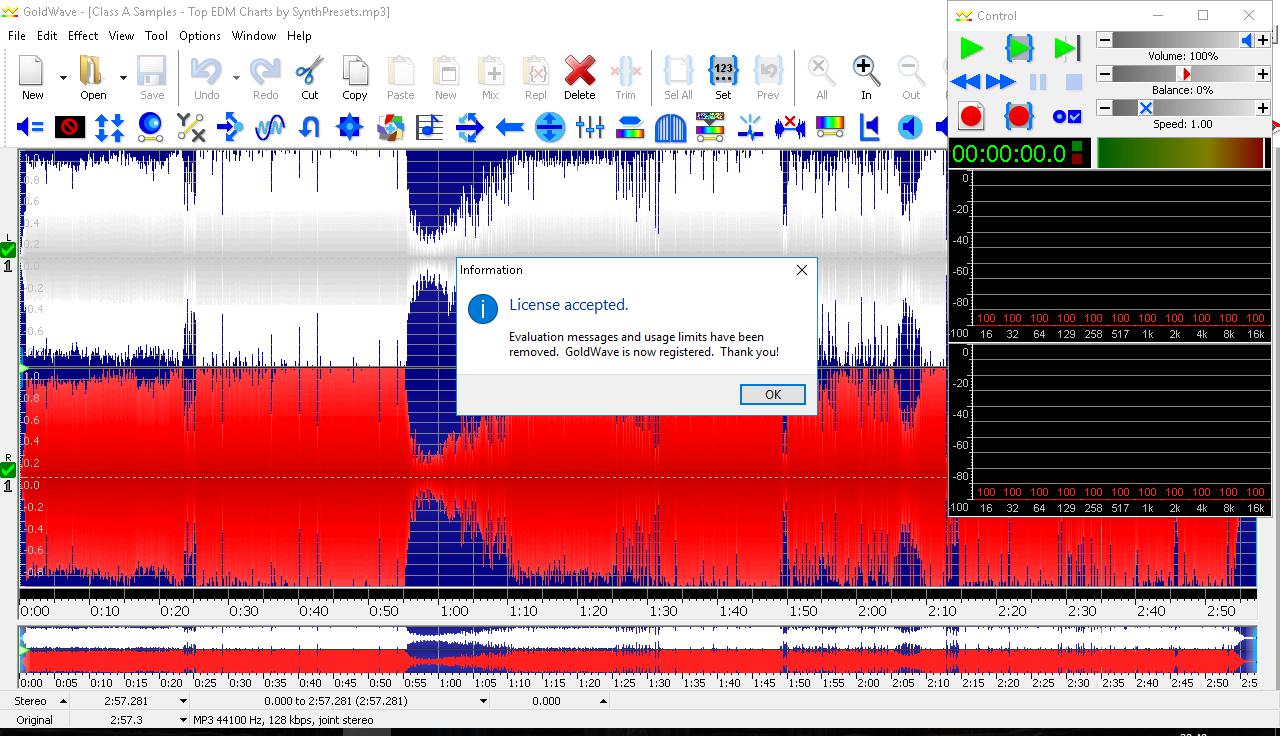Click the zoom In magnifier icon
The height and width of the screenshot is (736, 1280).
[866, 72]
